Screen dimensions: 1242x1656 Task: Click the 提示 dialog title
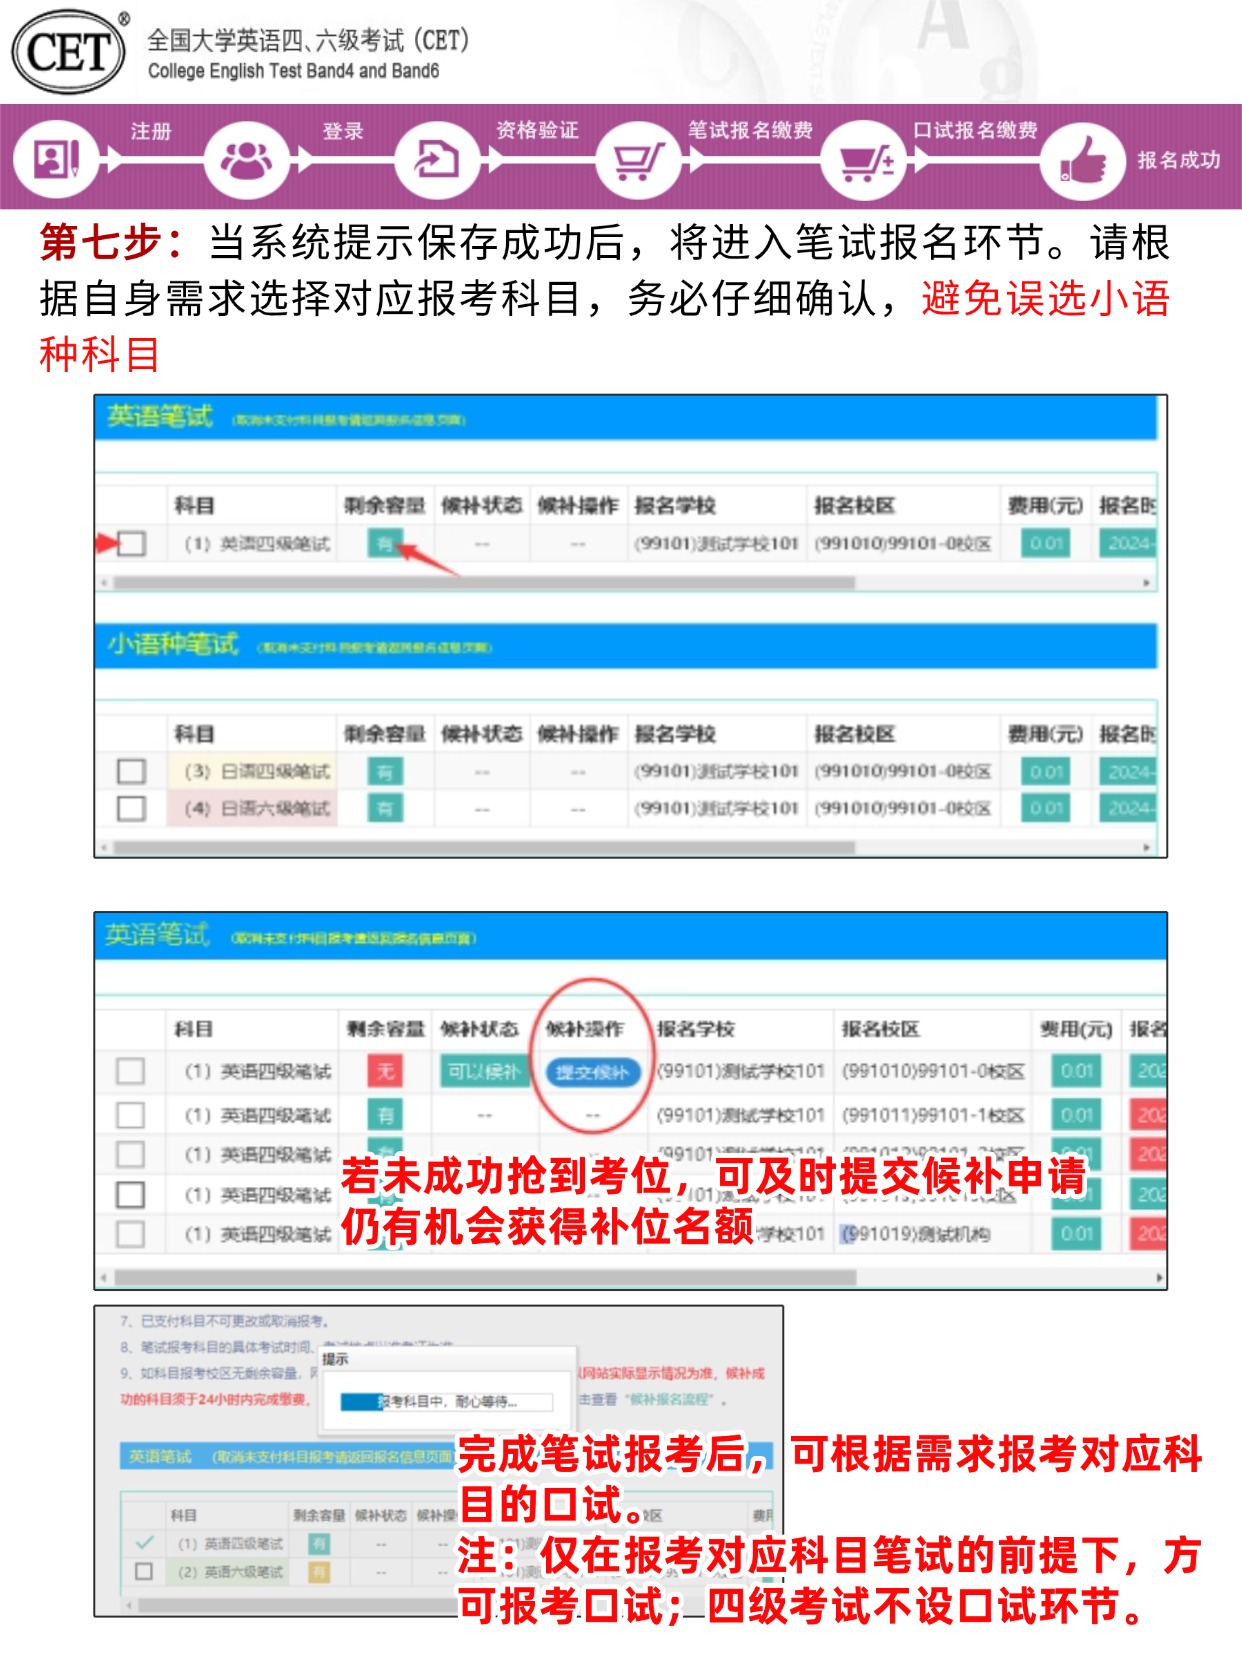coord(336,1358)
